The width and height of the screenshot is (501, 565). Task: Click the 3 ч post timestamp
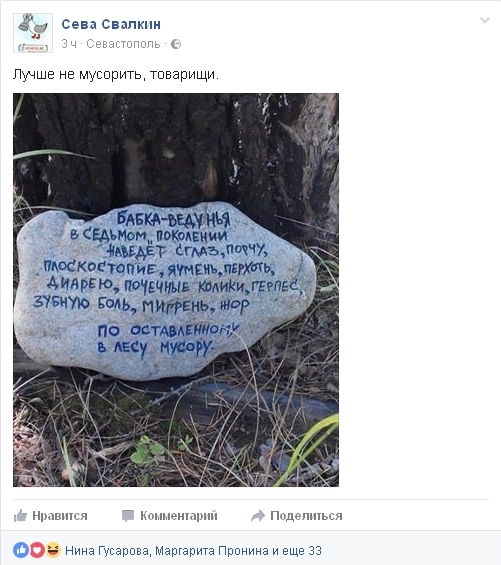tap(69, 44)
